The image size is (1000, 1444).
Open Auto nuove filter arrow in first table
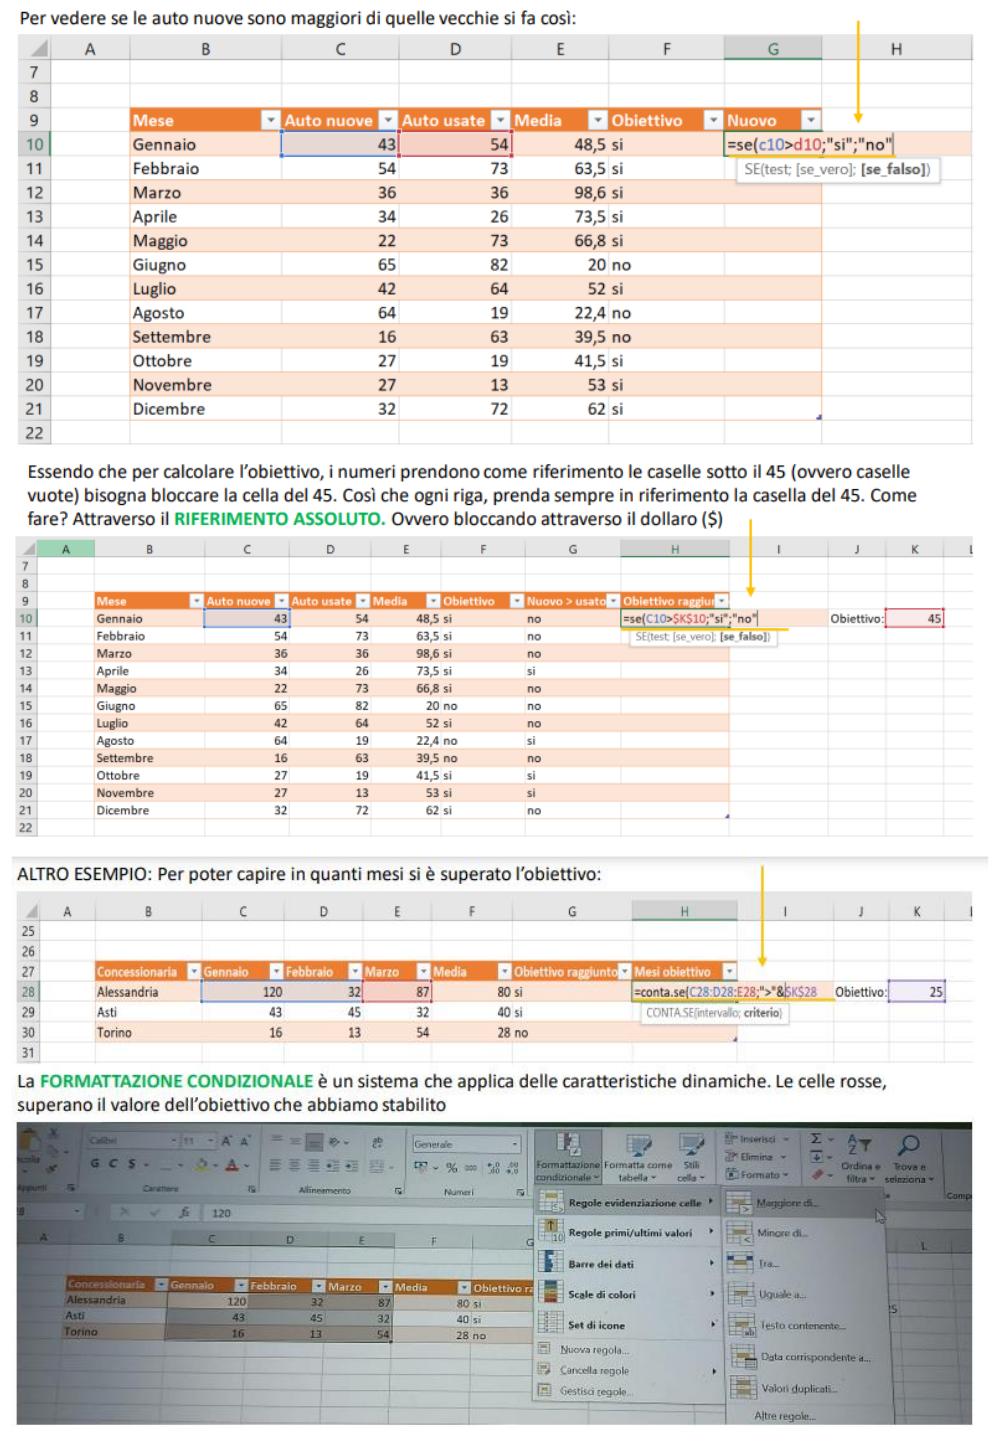[388, 121]
